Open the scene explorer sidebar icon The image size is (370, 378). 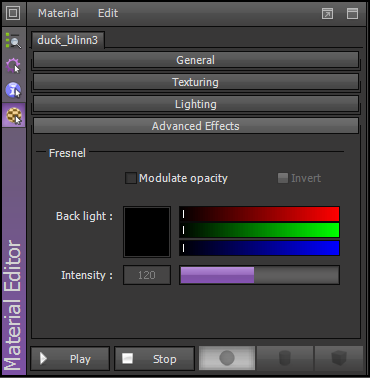coord(13,41)
